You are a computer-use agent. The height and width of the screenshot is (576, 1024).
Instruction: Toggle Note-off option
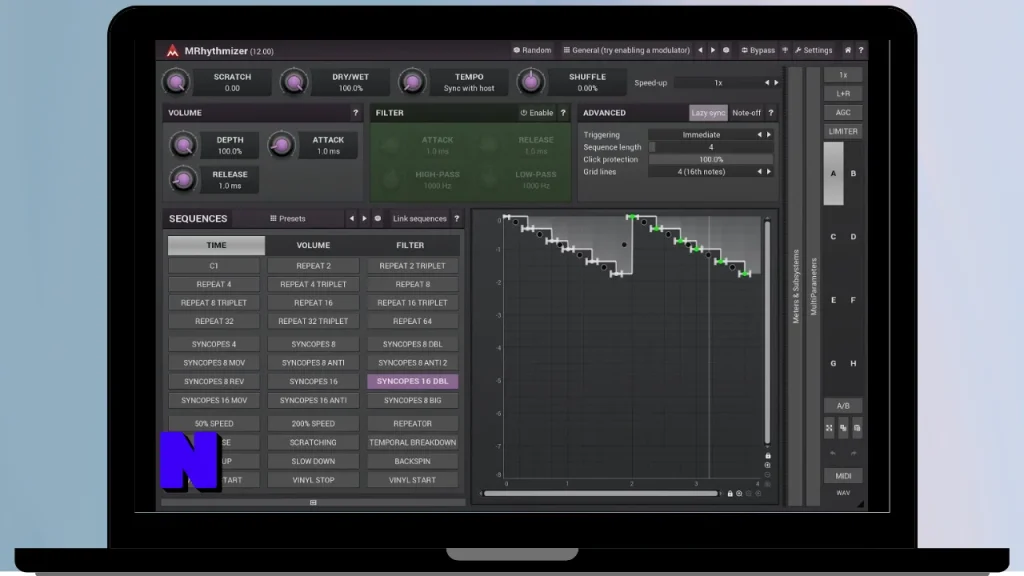click(746, 113)
